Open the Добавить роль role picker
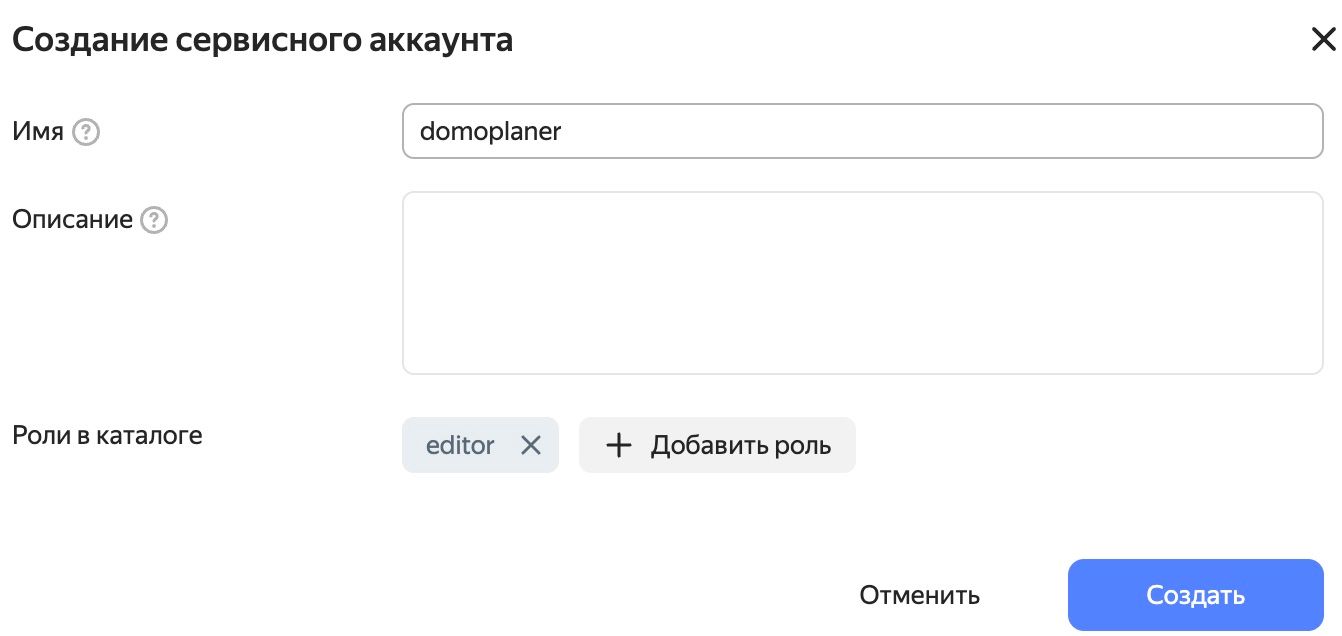 (717, 445)
